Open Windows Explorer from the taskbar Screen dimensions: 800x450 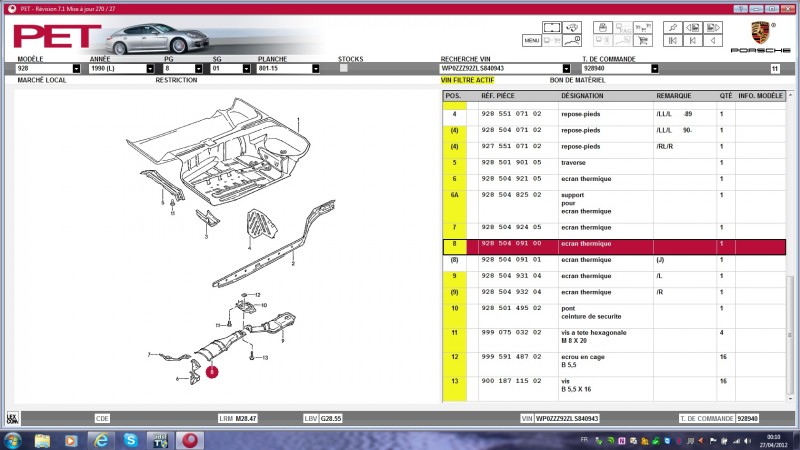[x=42, y=440]
